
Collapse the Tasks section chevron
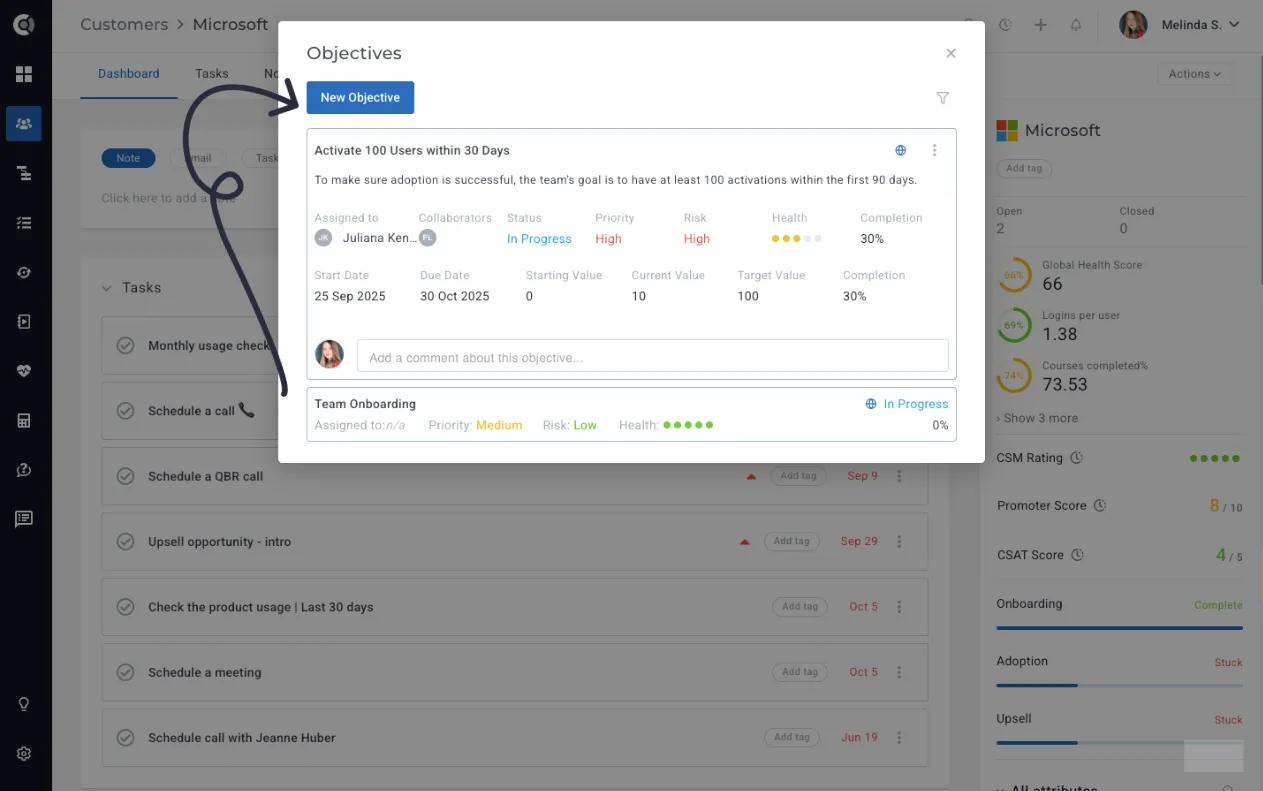pyautogui.click(x=106, y=288)
